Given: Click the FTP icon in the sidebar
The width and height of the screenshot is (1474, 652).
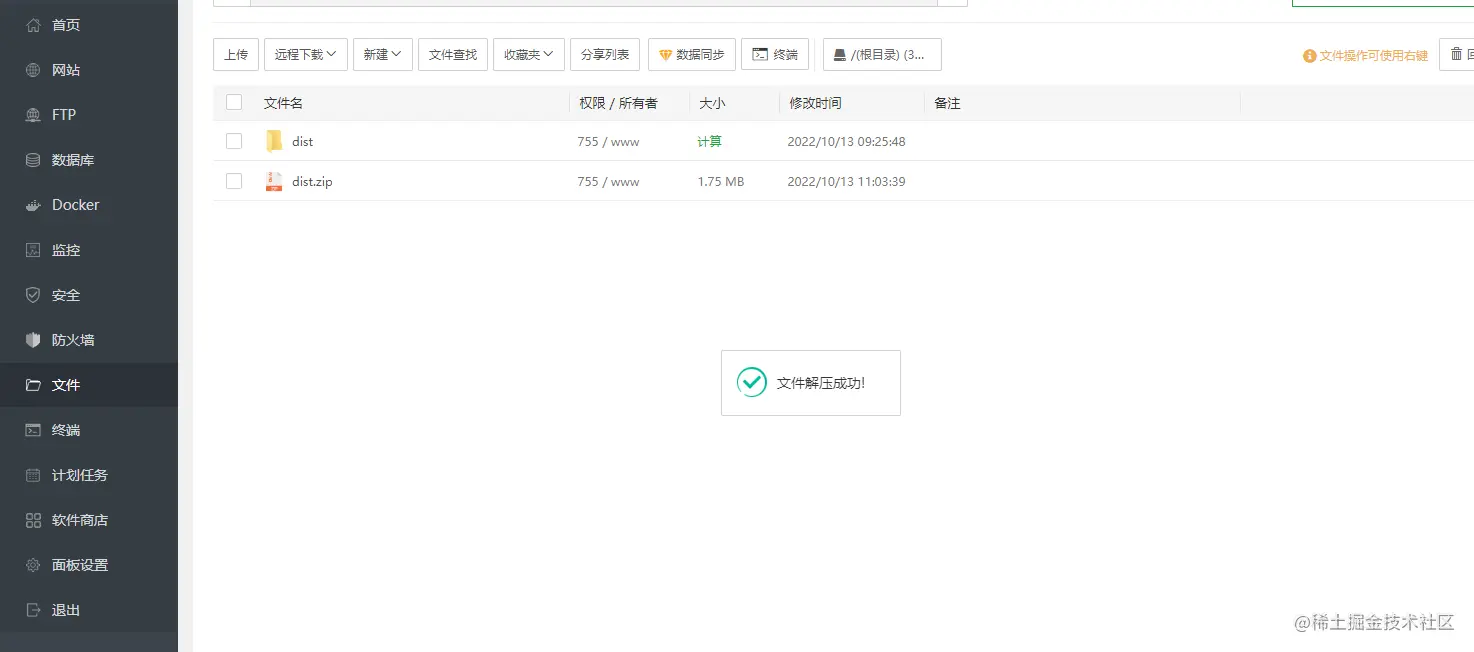Looking at the screenshot, I should pyautogui.click(x=33, y=115).
